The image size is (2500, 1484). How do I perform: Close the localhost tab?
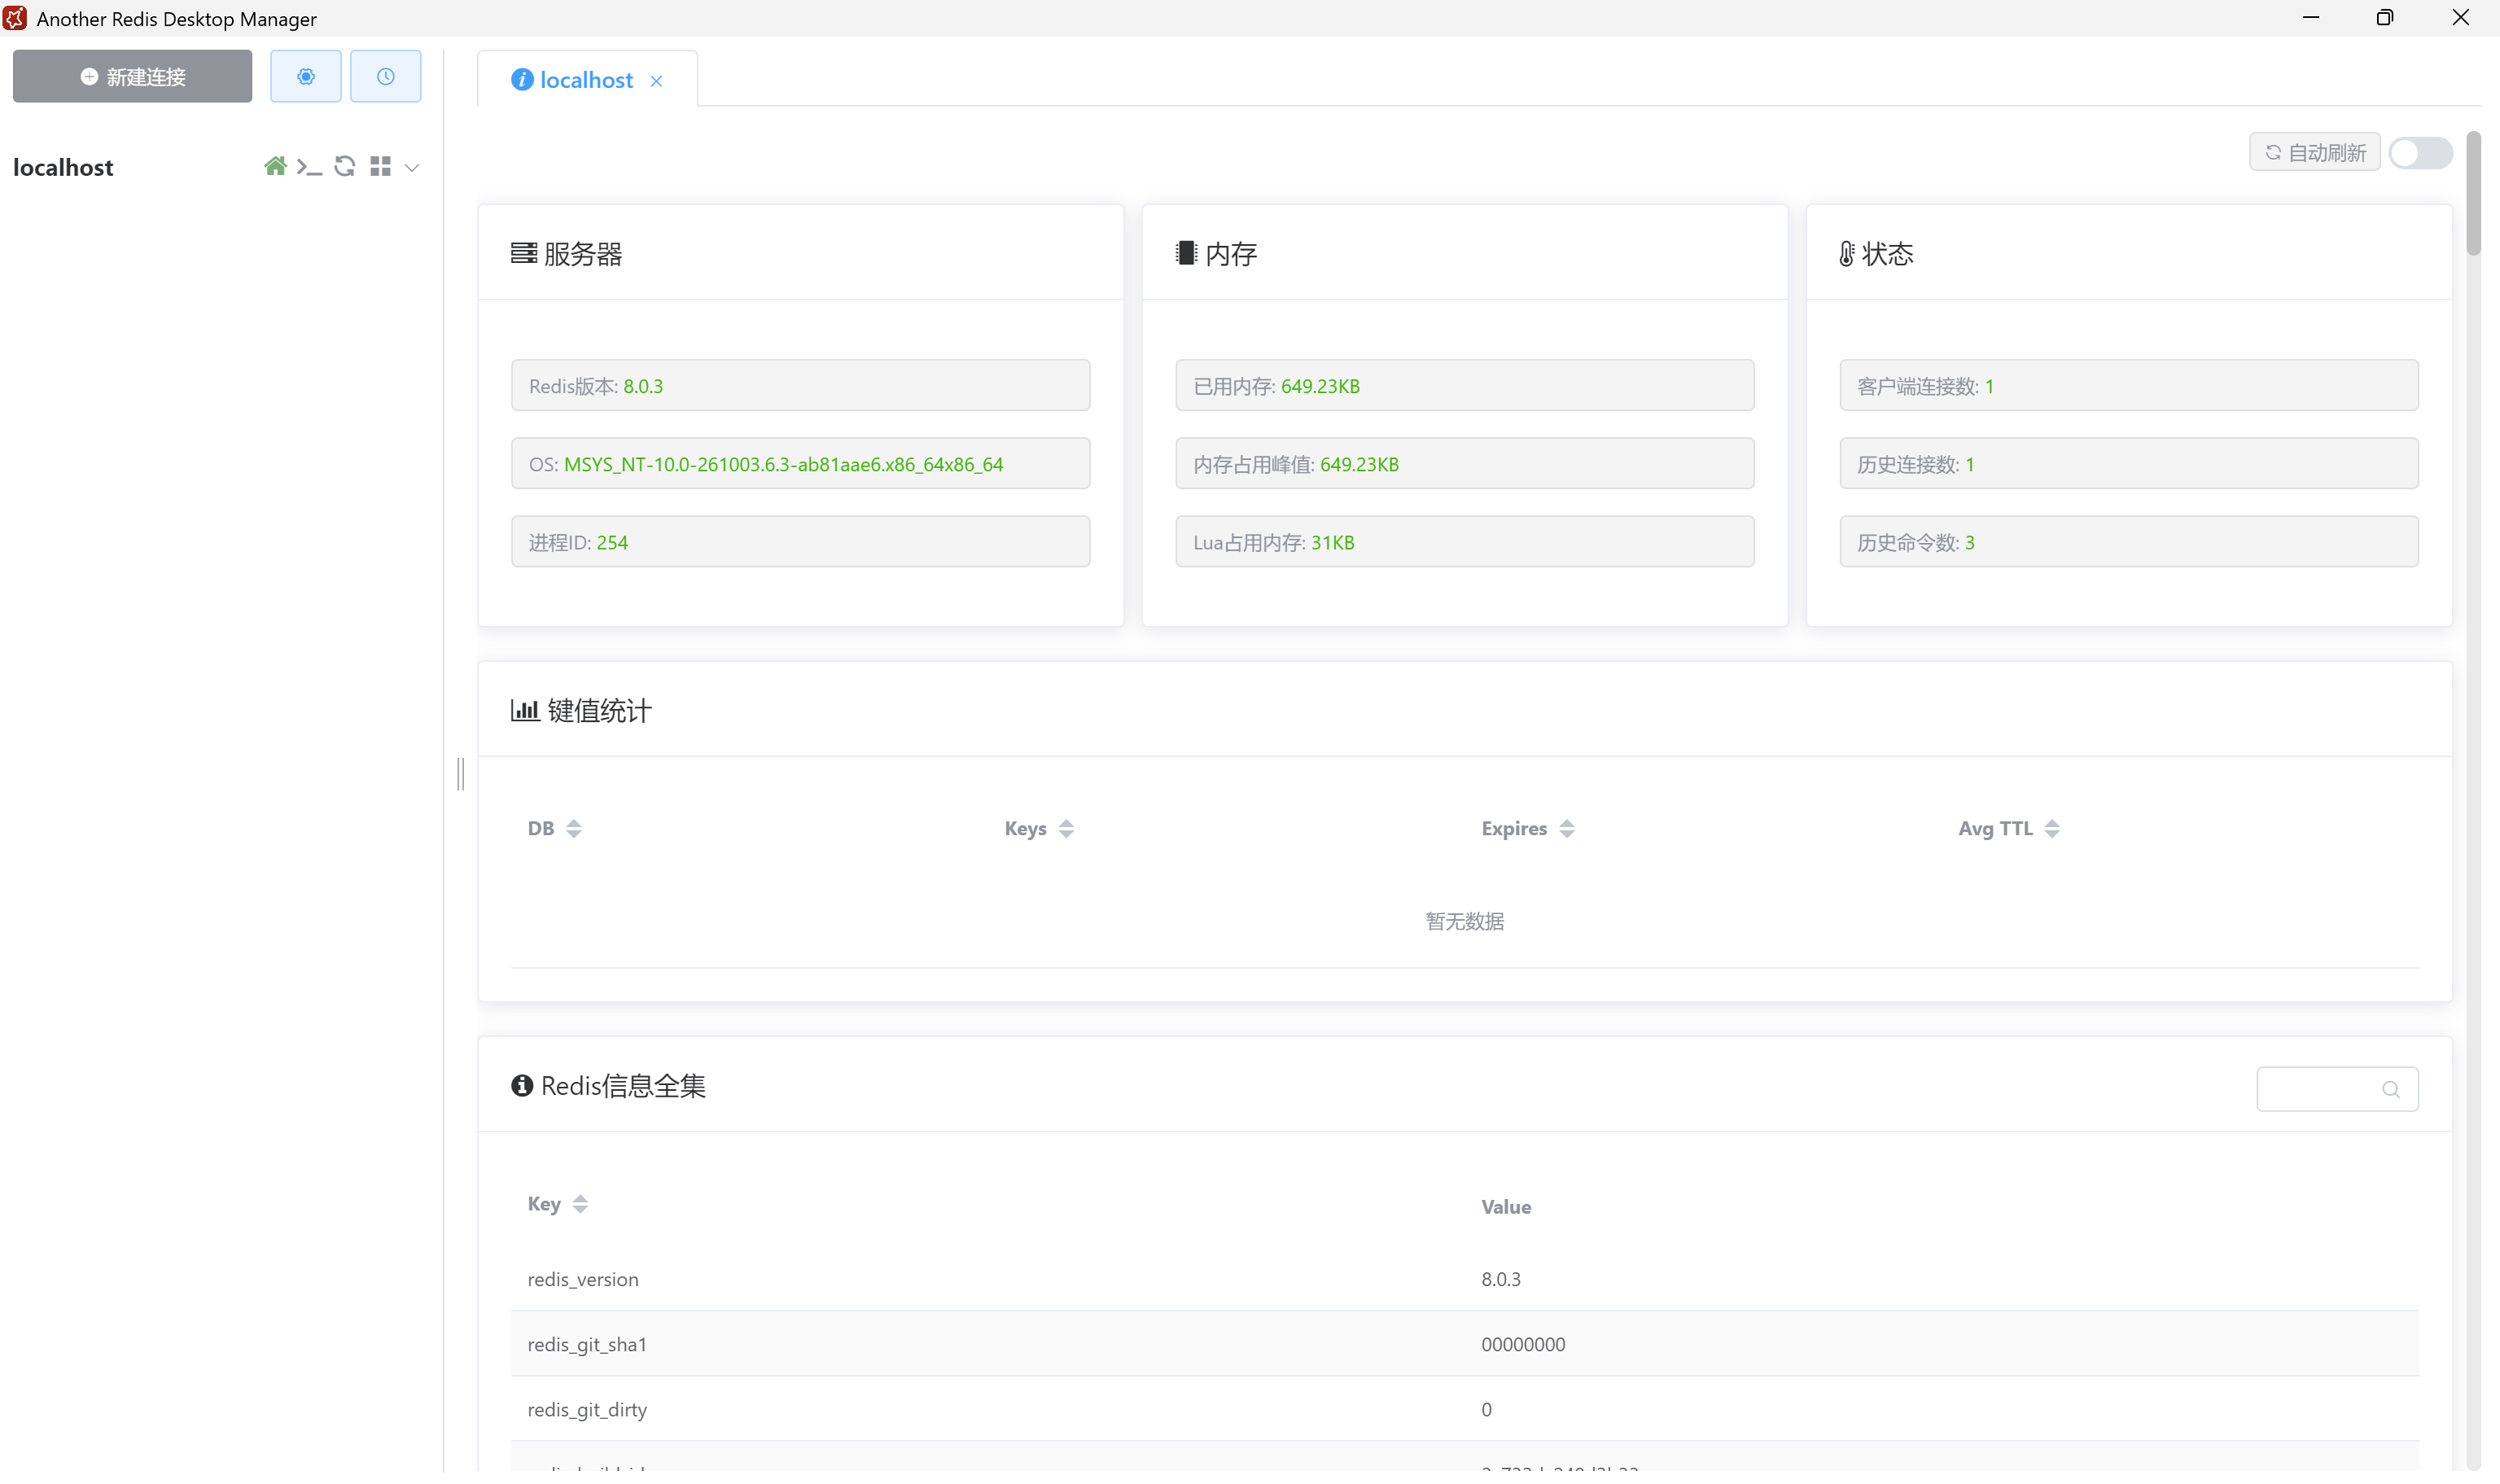(656, 81)
